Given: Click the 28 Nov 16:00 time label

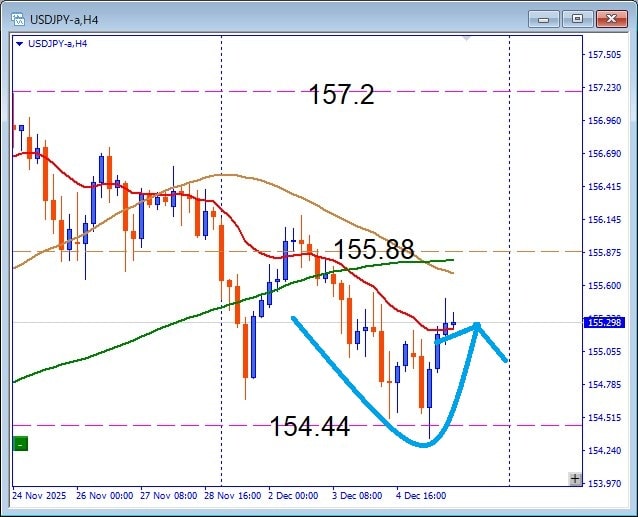Looking at the screenshot, I should pos(233,495).
